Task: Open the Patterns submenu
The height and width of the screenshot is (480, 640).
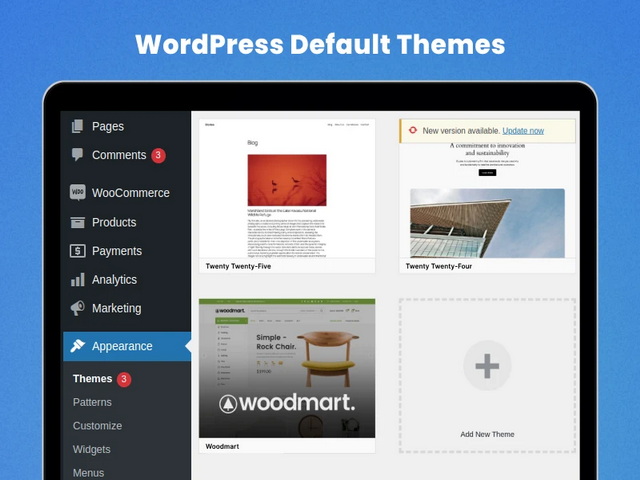Action: click(92, 402)
